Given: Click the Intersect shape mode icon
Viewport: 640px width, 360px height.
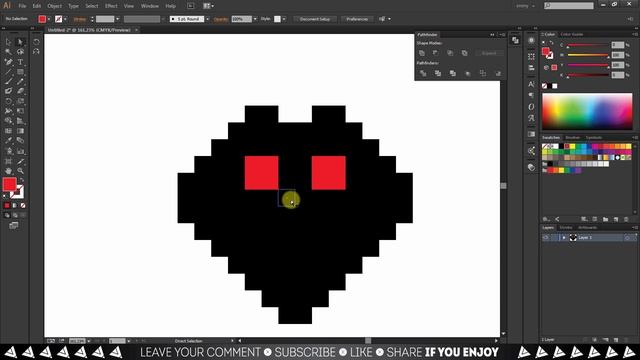Looking at the screenshot, I should click(450, 53).
